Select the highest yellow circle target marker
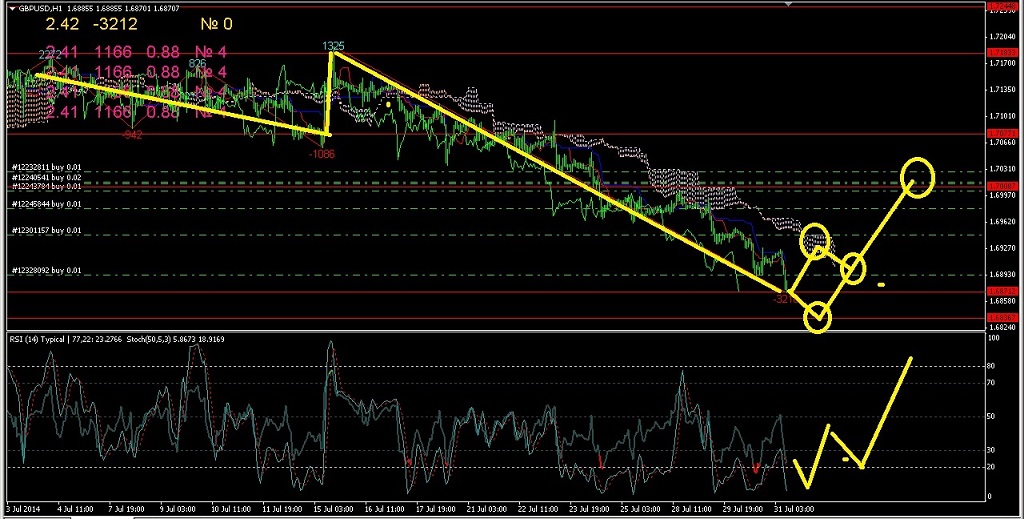This screenshot has height=519, width=1024. (x=917, y=177)
